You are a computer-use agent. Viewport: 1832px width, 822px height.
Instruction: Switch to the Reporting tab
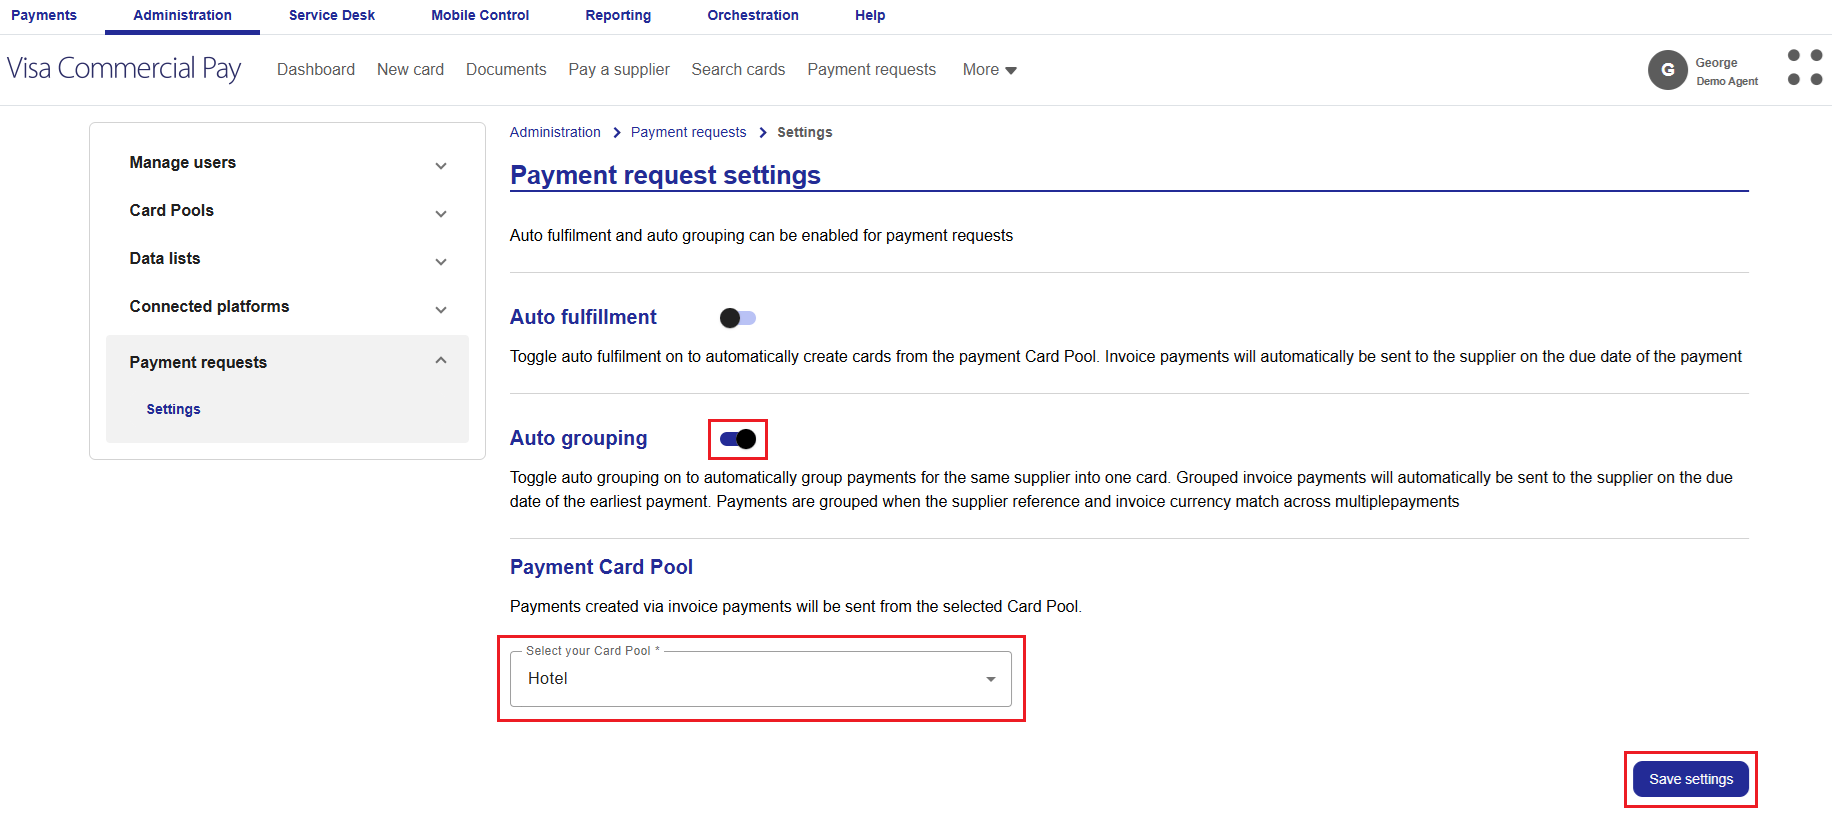pyautogui.click(x=618, y=15)
